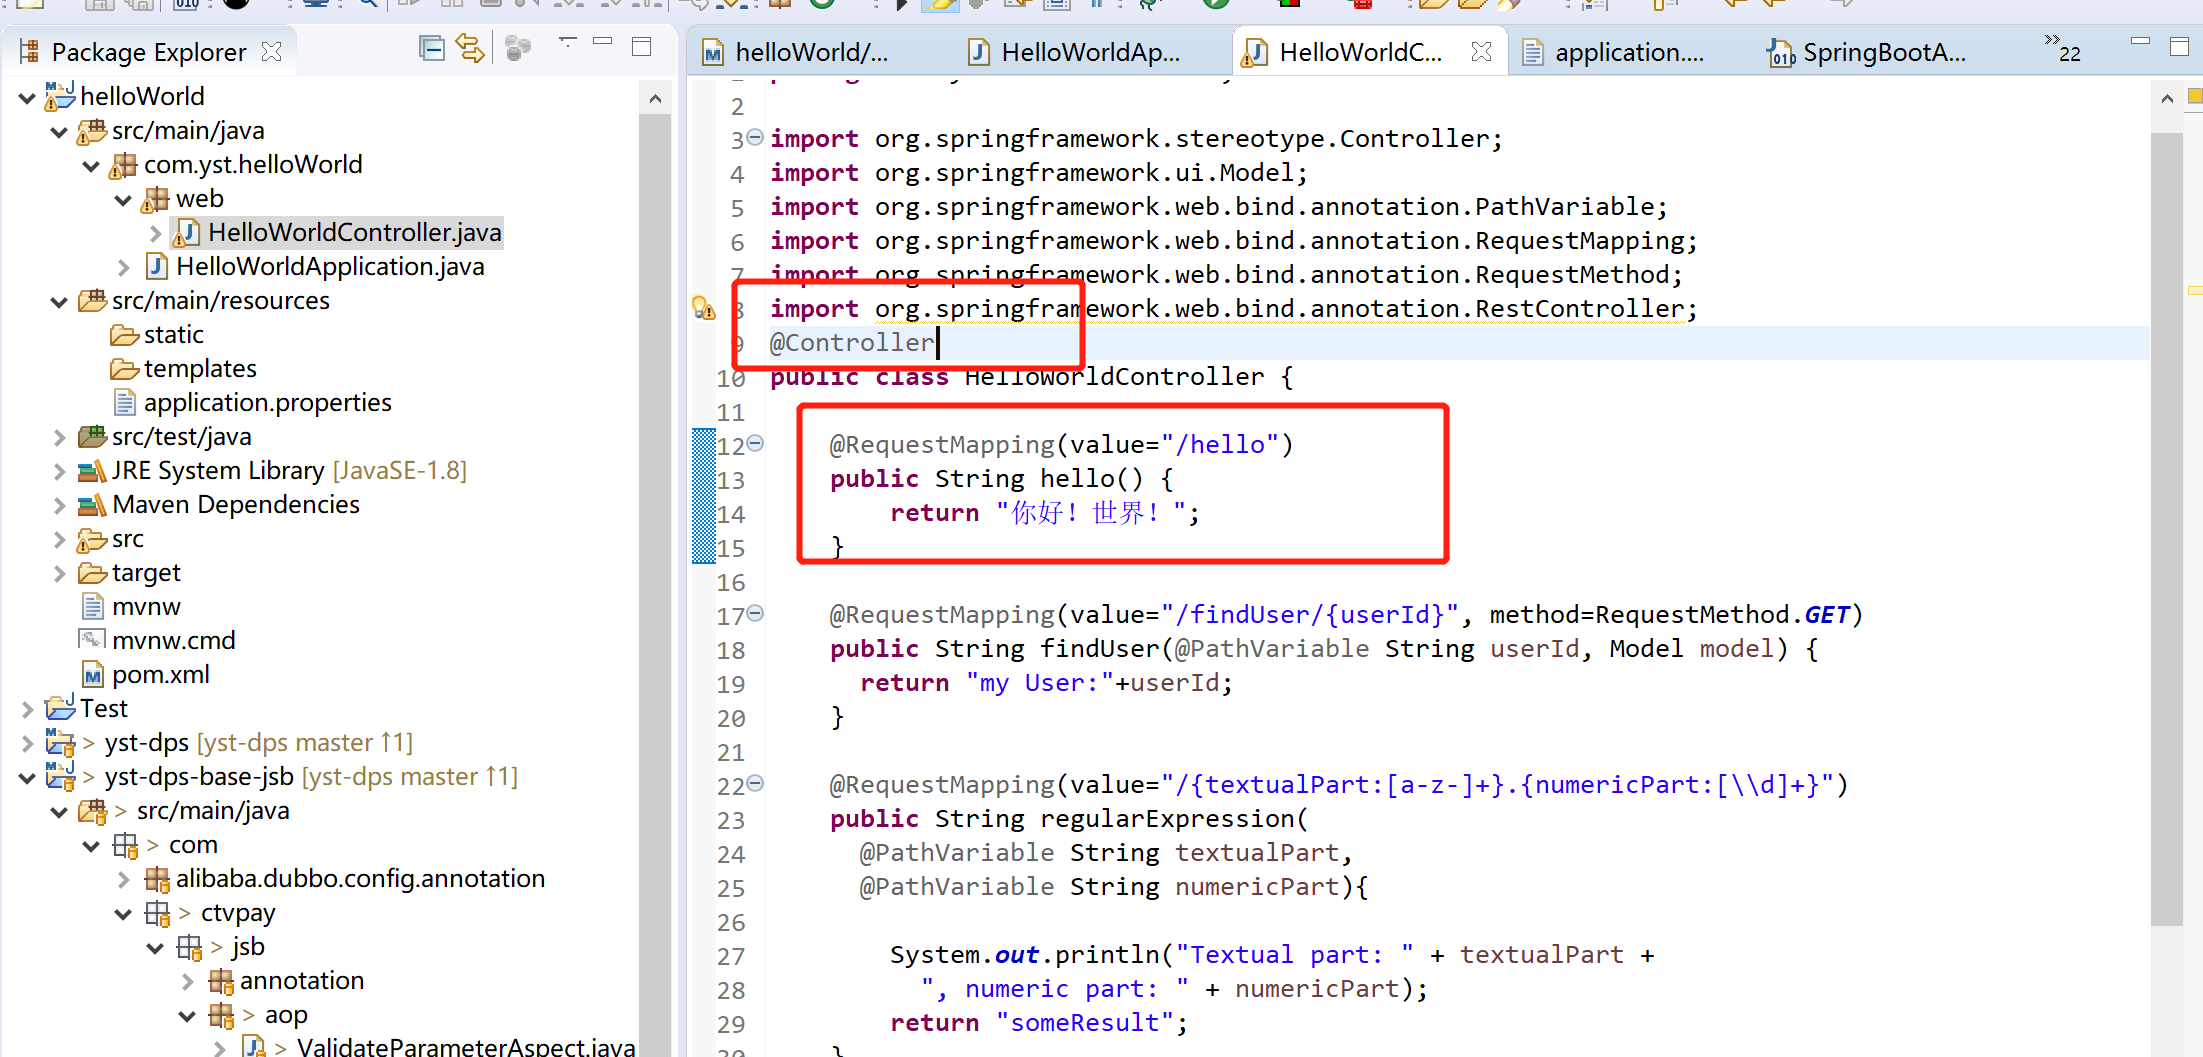Expand the target folder
This screenshot has width=2203, height=1057.
59,574
